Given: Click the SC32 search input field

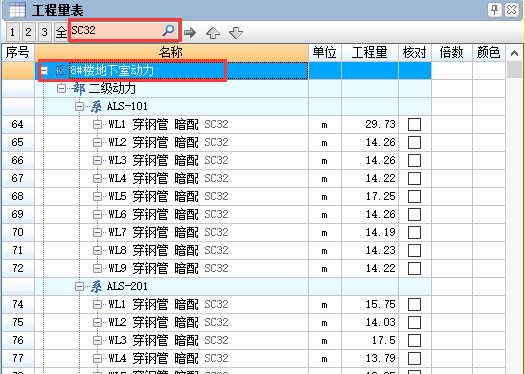Looking at the screenshot, I should (x=116, y=30).
